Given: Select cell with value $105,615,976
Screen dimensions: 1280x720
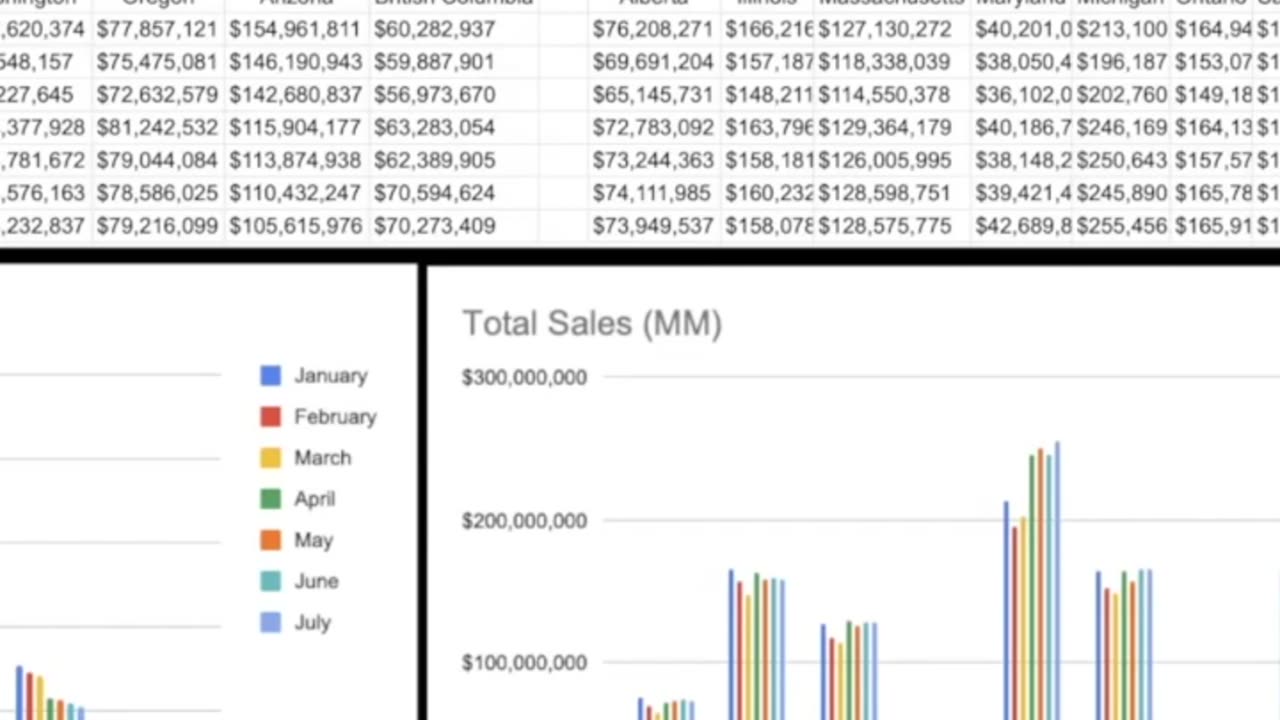Looking at the screenshot, I should [x=295, y=226].
